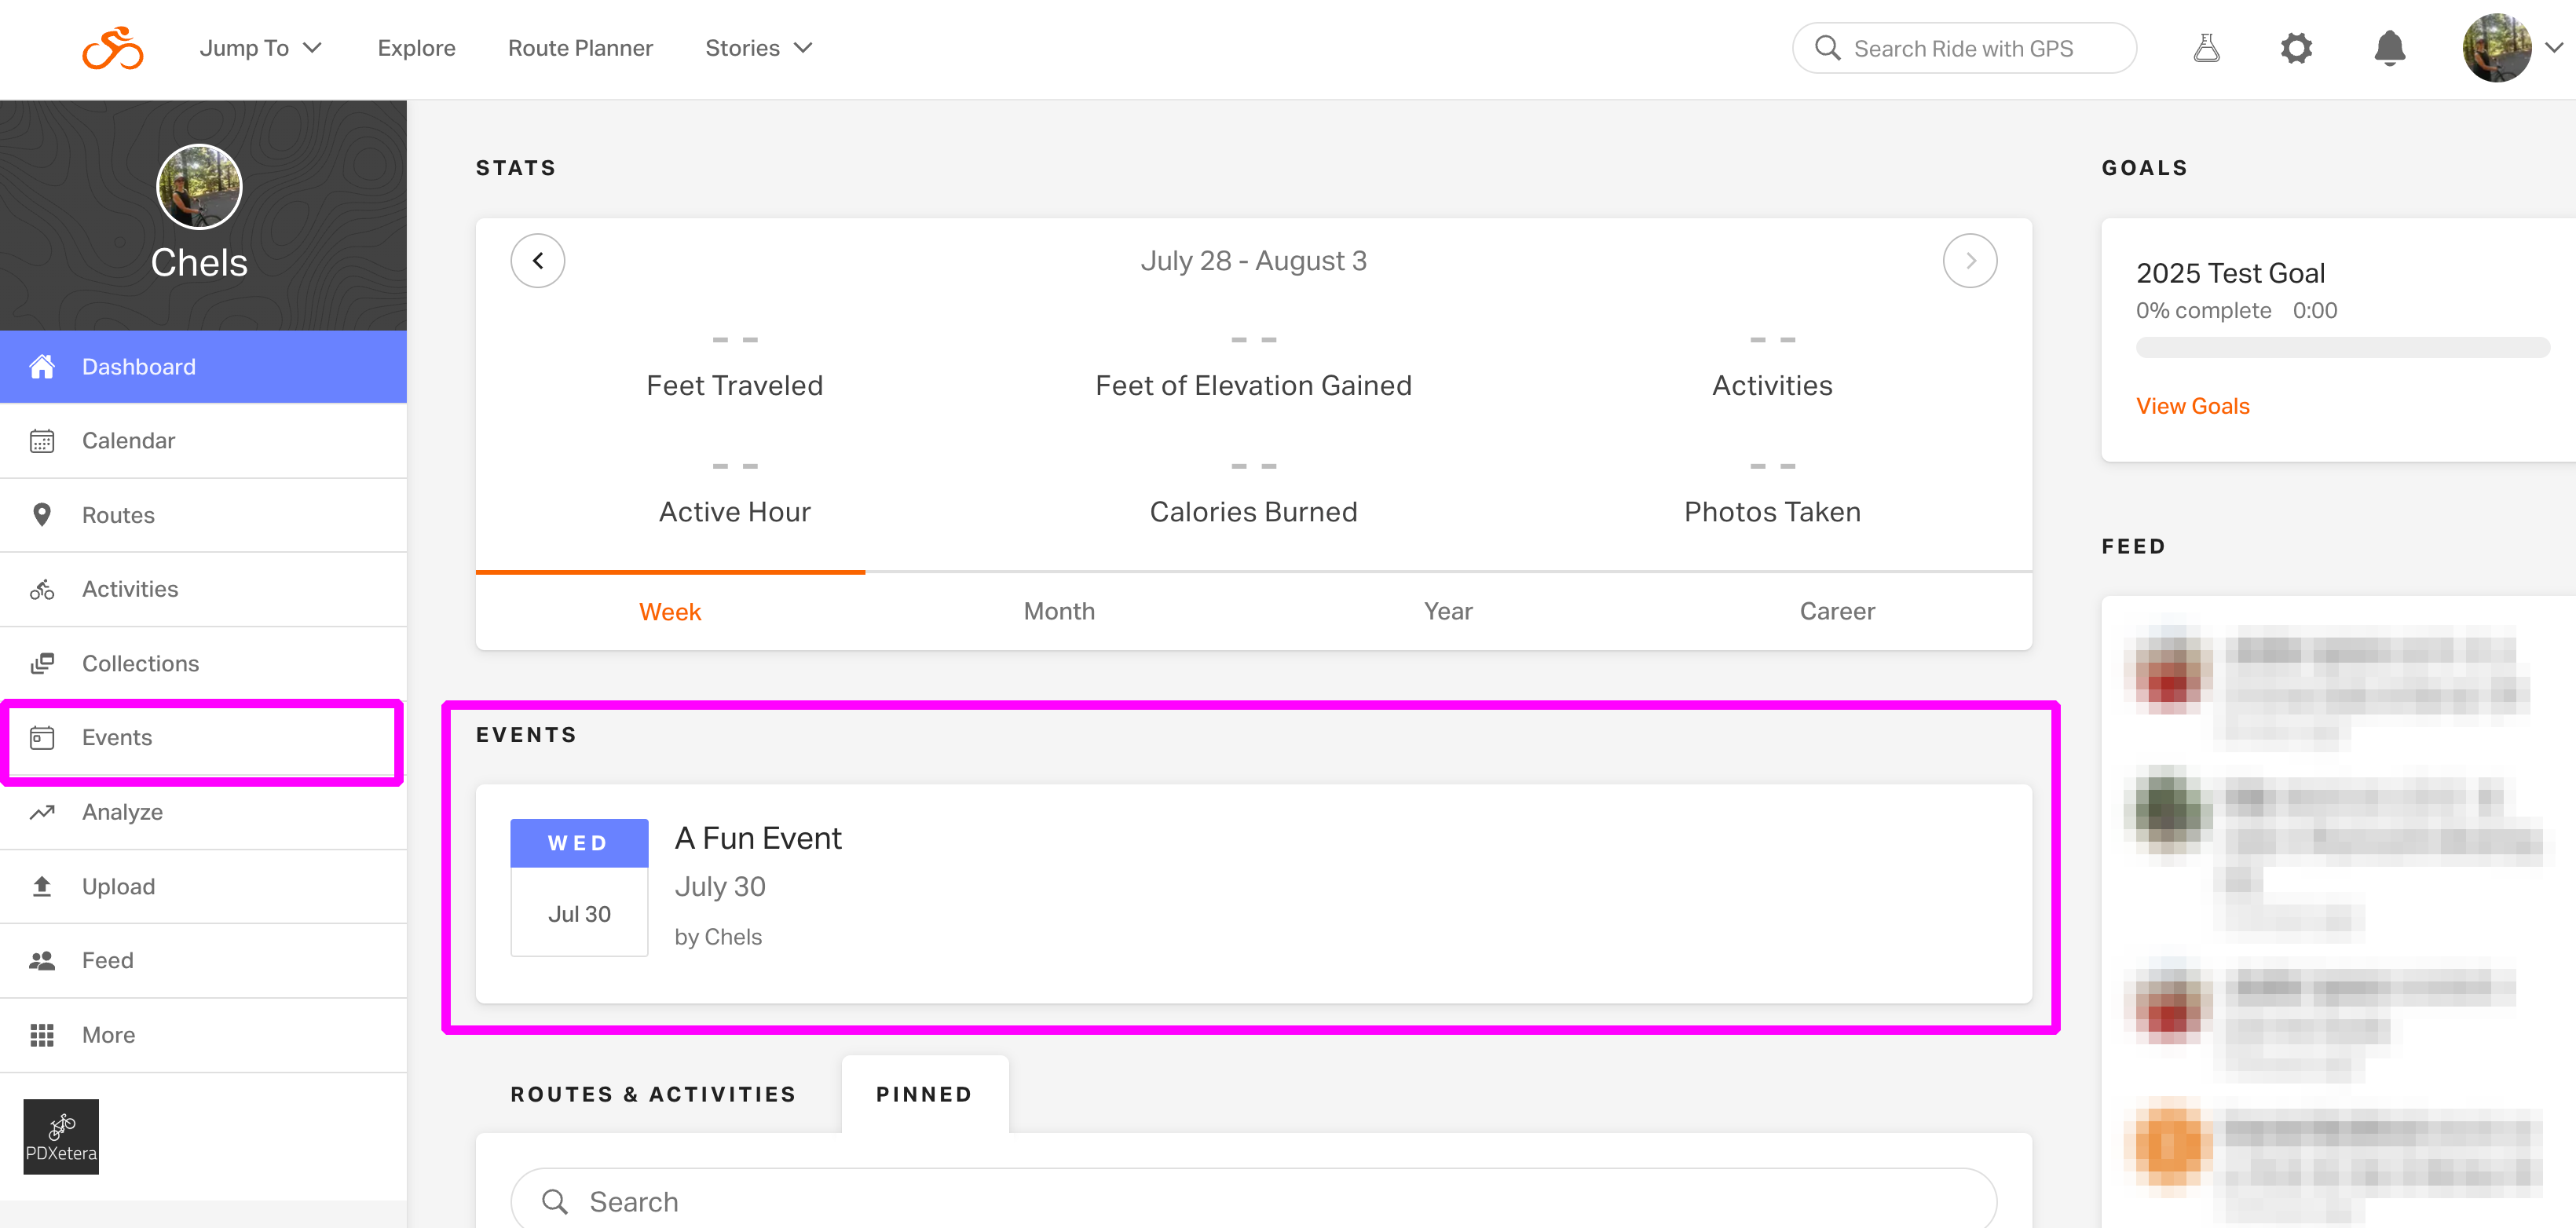This screenshot has height=1228, width=2576.
Task: Open the A Fun Event card
Action: coord(757,838)
